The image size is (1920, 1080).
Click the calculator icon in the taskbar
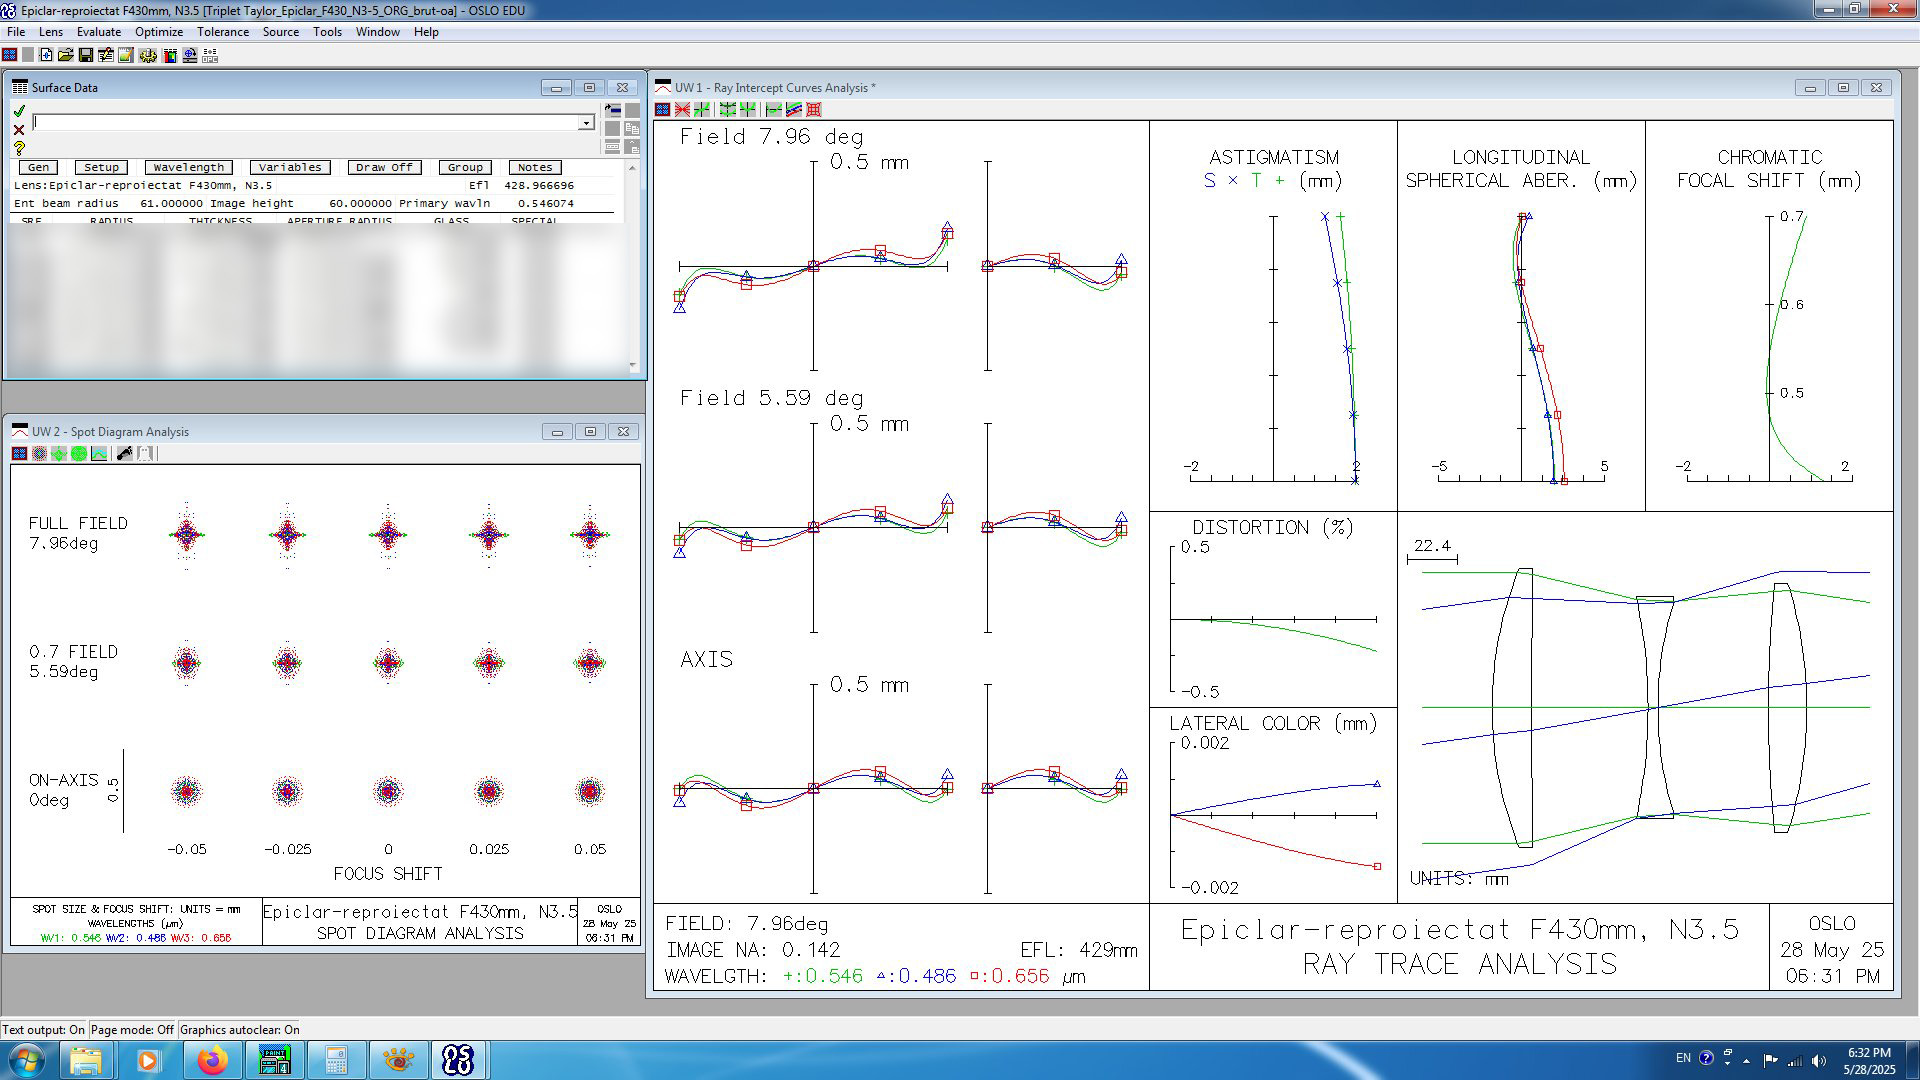336,1060
